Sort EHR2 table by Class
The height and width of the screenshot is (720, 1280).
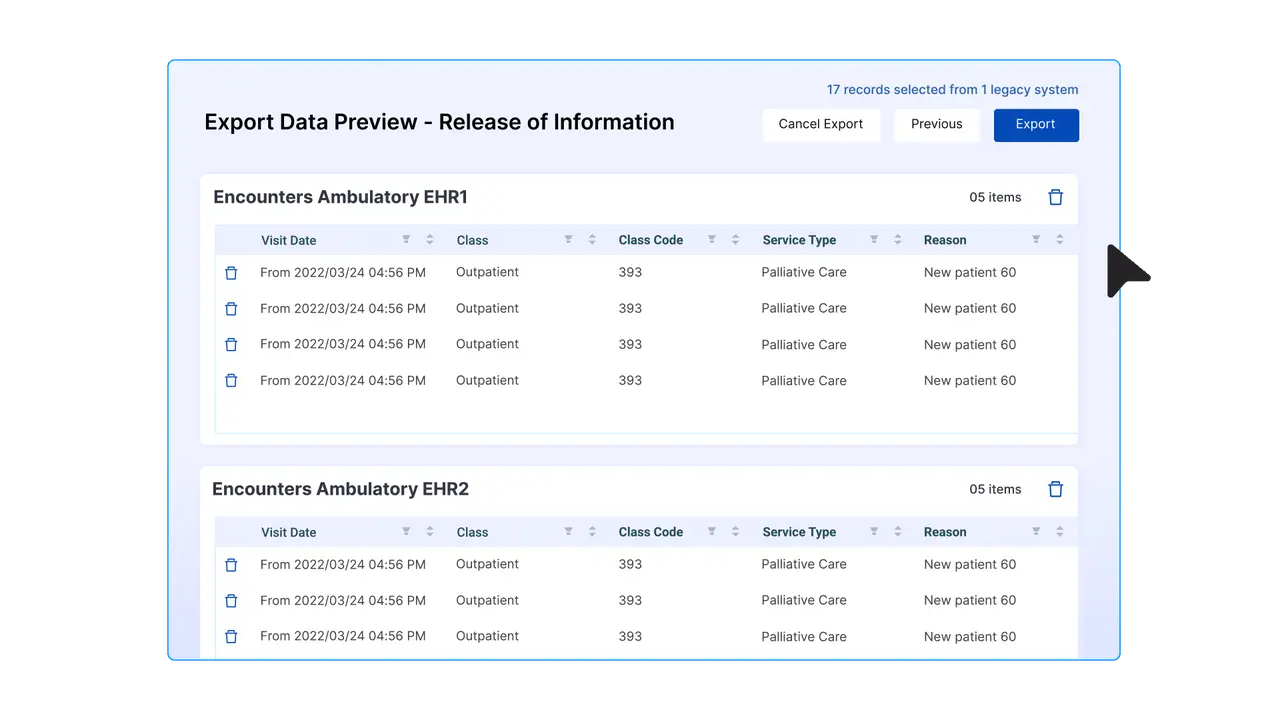[592, 532]
